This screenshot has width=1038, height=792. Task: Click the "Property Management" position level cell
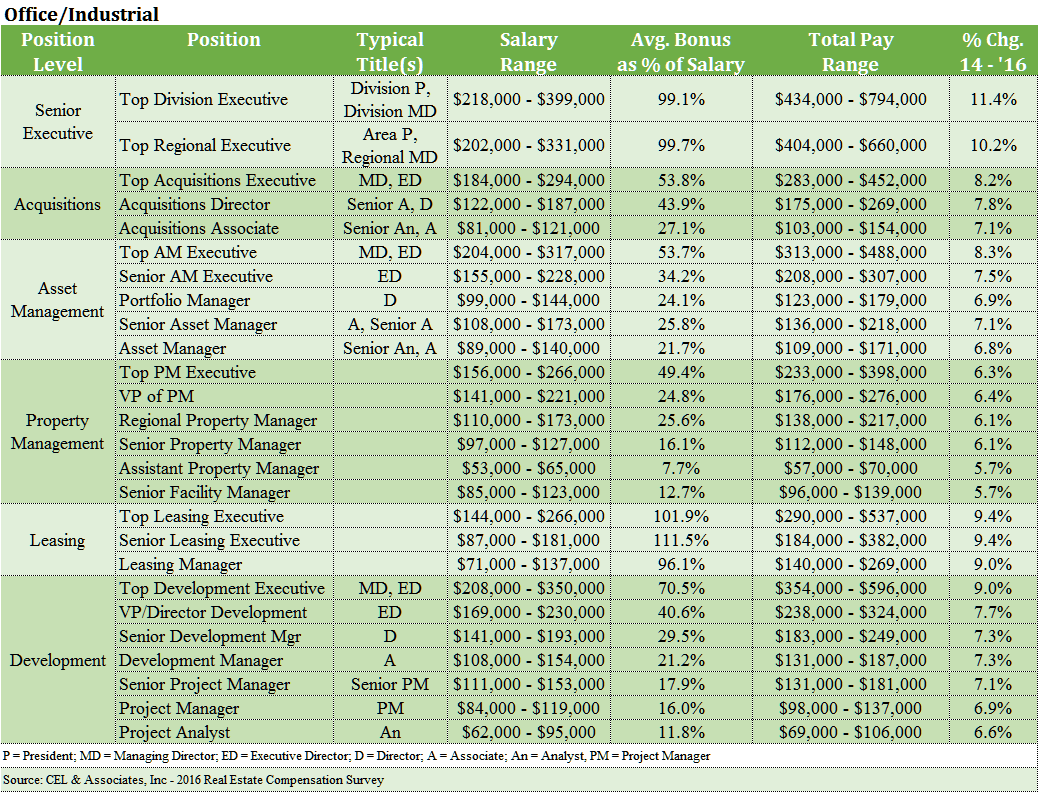(x=58, y=432)
